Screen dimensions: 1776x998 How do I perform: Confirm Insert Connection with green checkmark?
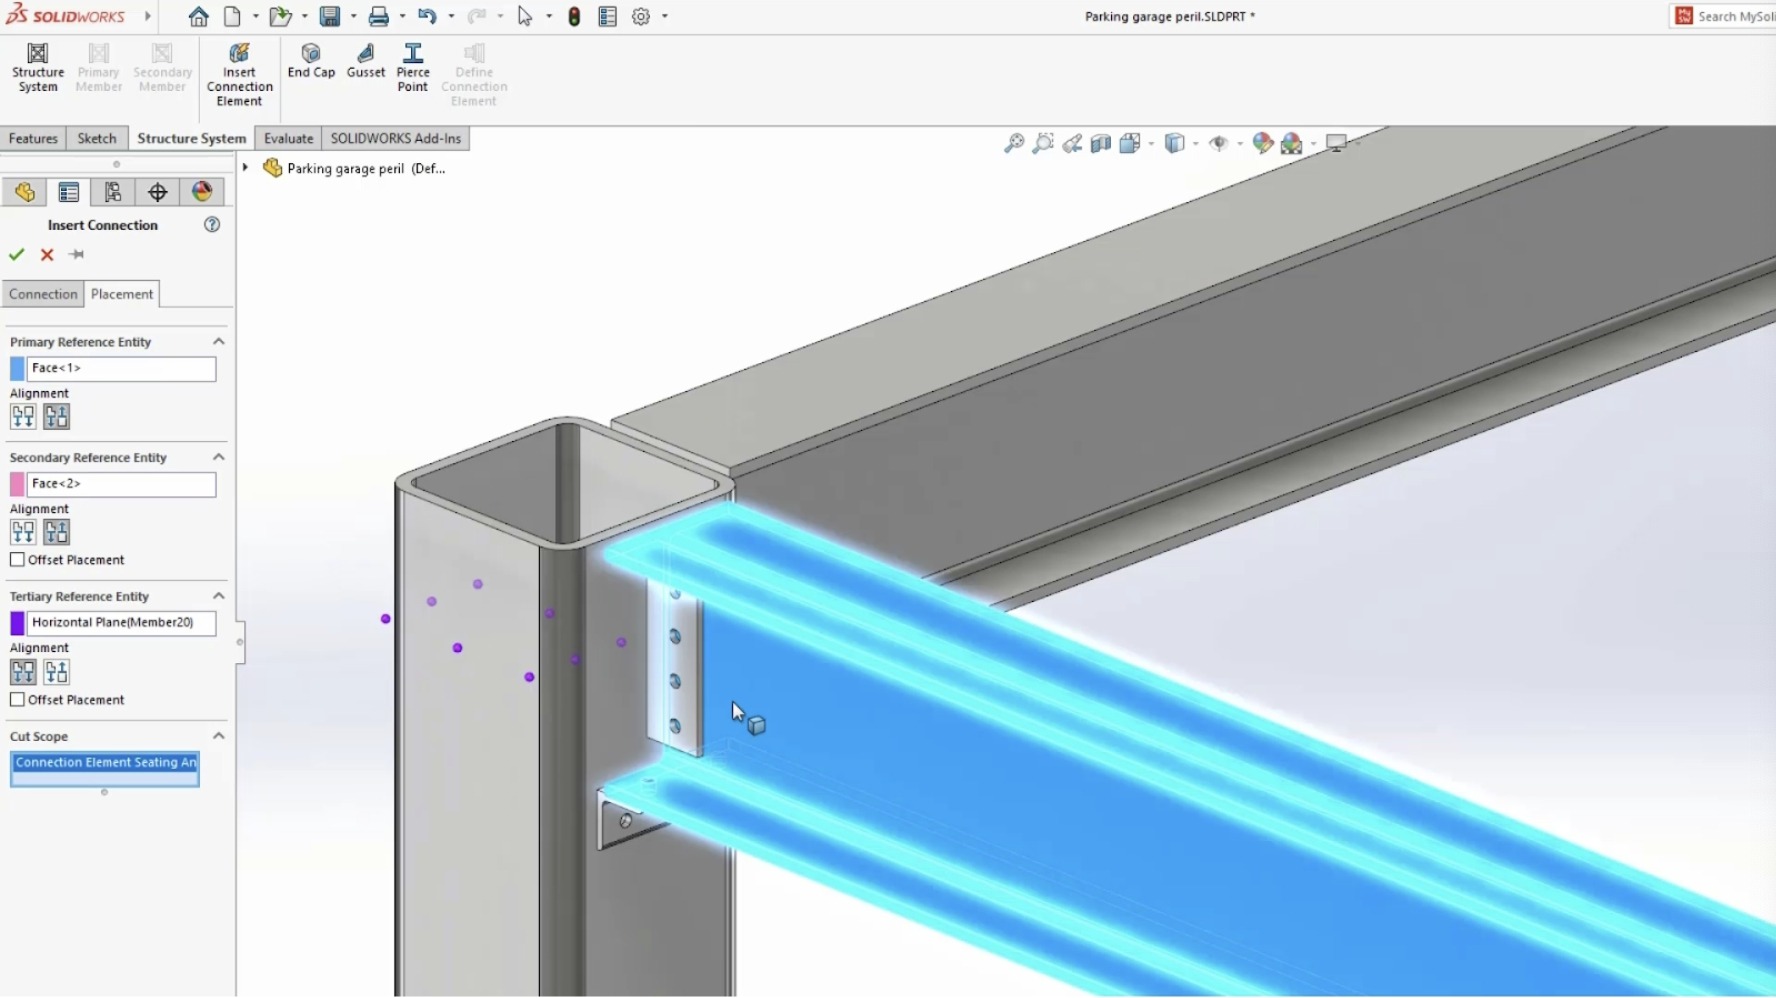[x=16, y=255]
